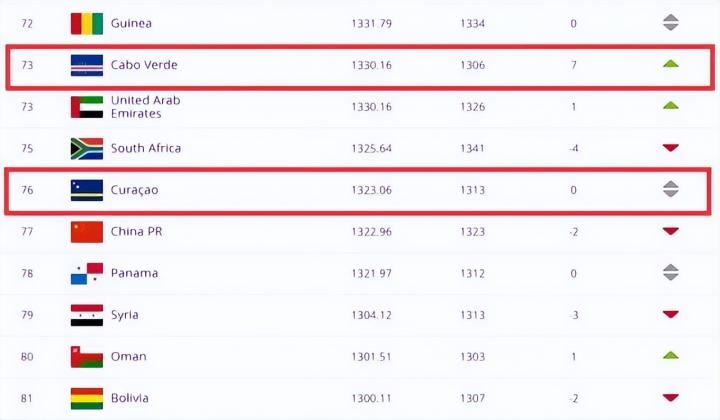The width and height of the screenshot is (720, 420).
Task: Click the China PR flag icon
Action: tap(87, 232)
